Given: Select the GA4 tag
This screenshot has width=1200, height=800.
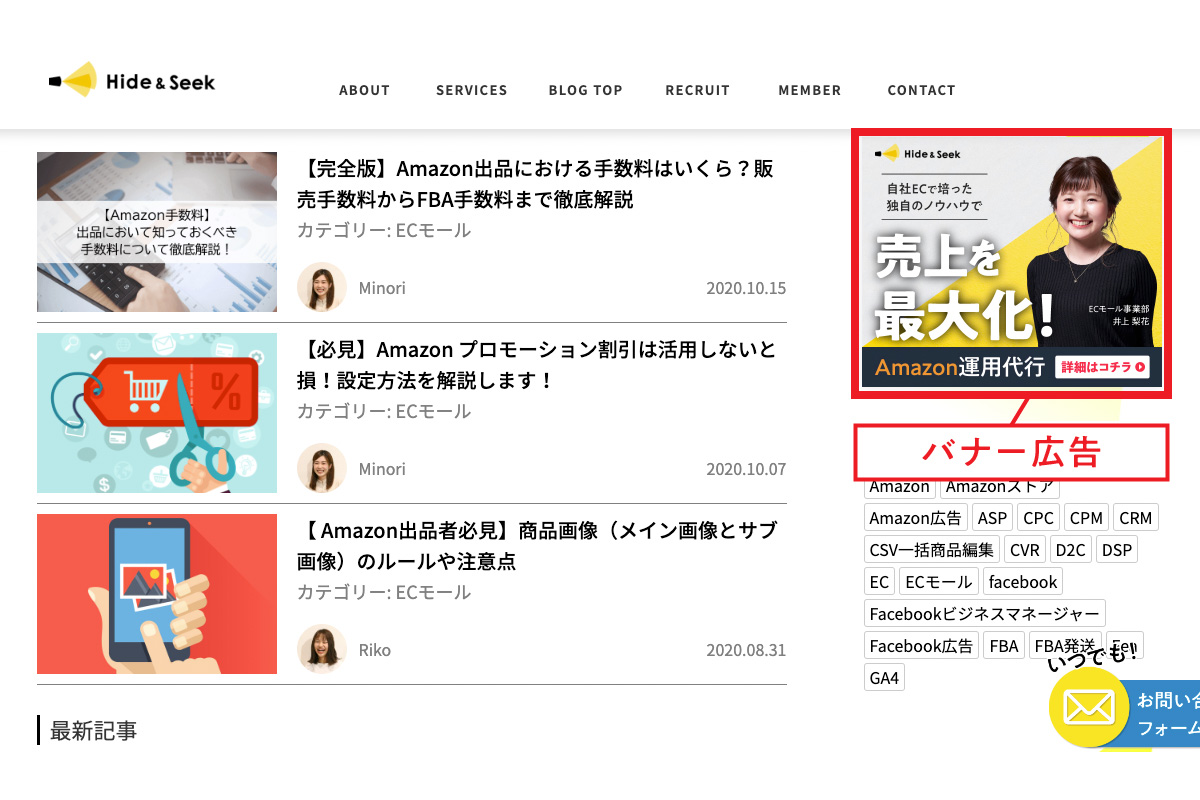Looking at the screenshot, I should point(884,678).
